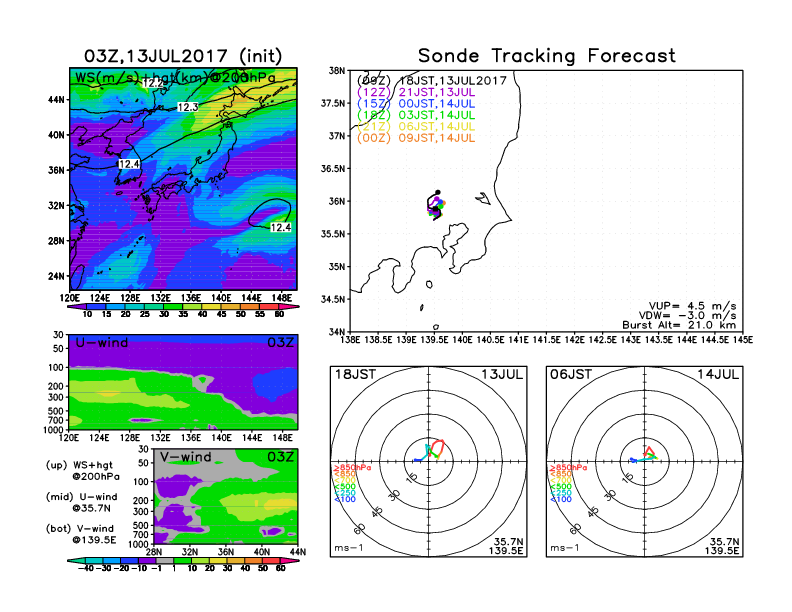The image size is (792, 612).
Task: Click the "12.3" contour label
Action: pos(188,107)
